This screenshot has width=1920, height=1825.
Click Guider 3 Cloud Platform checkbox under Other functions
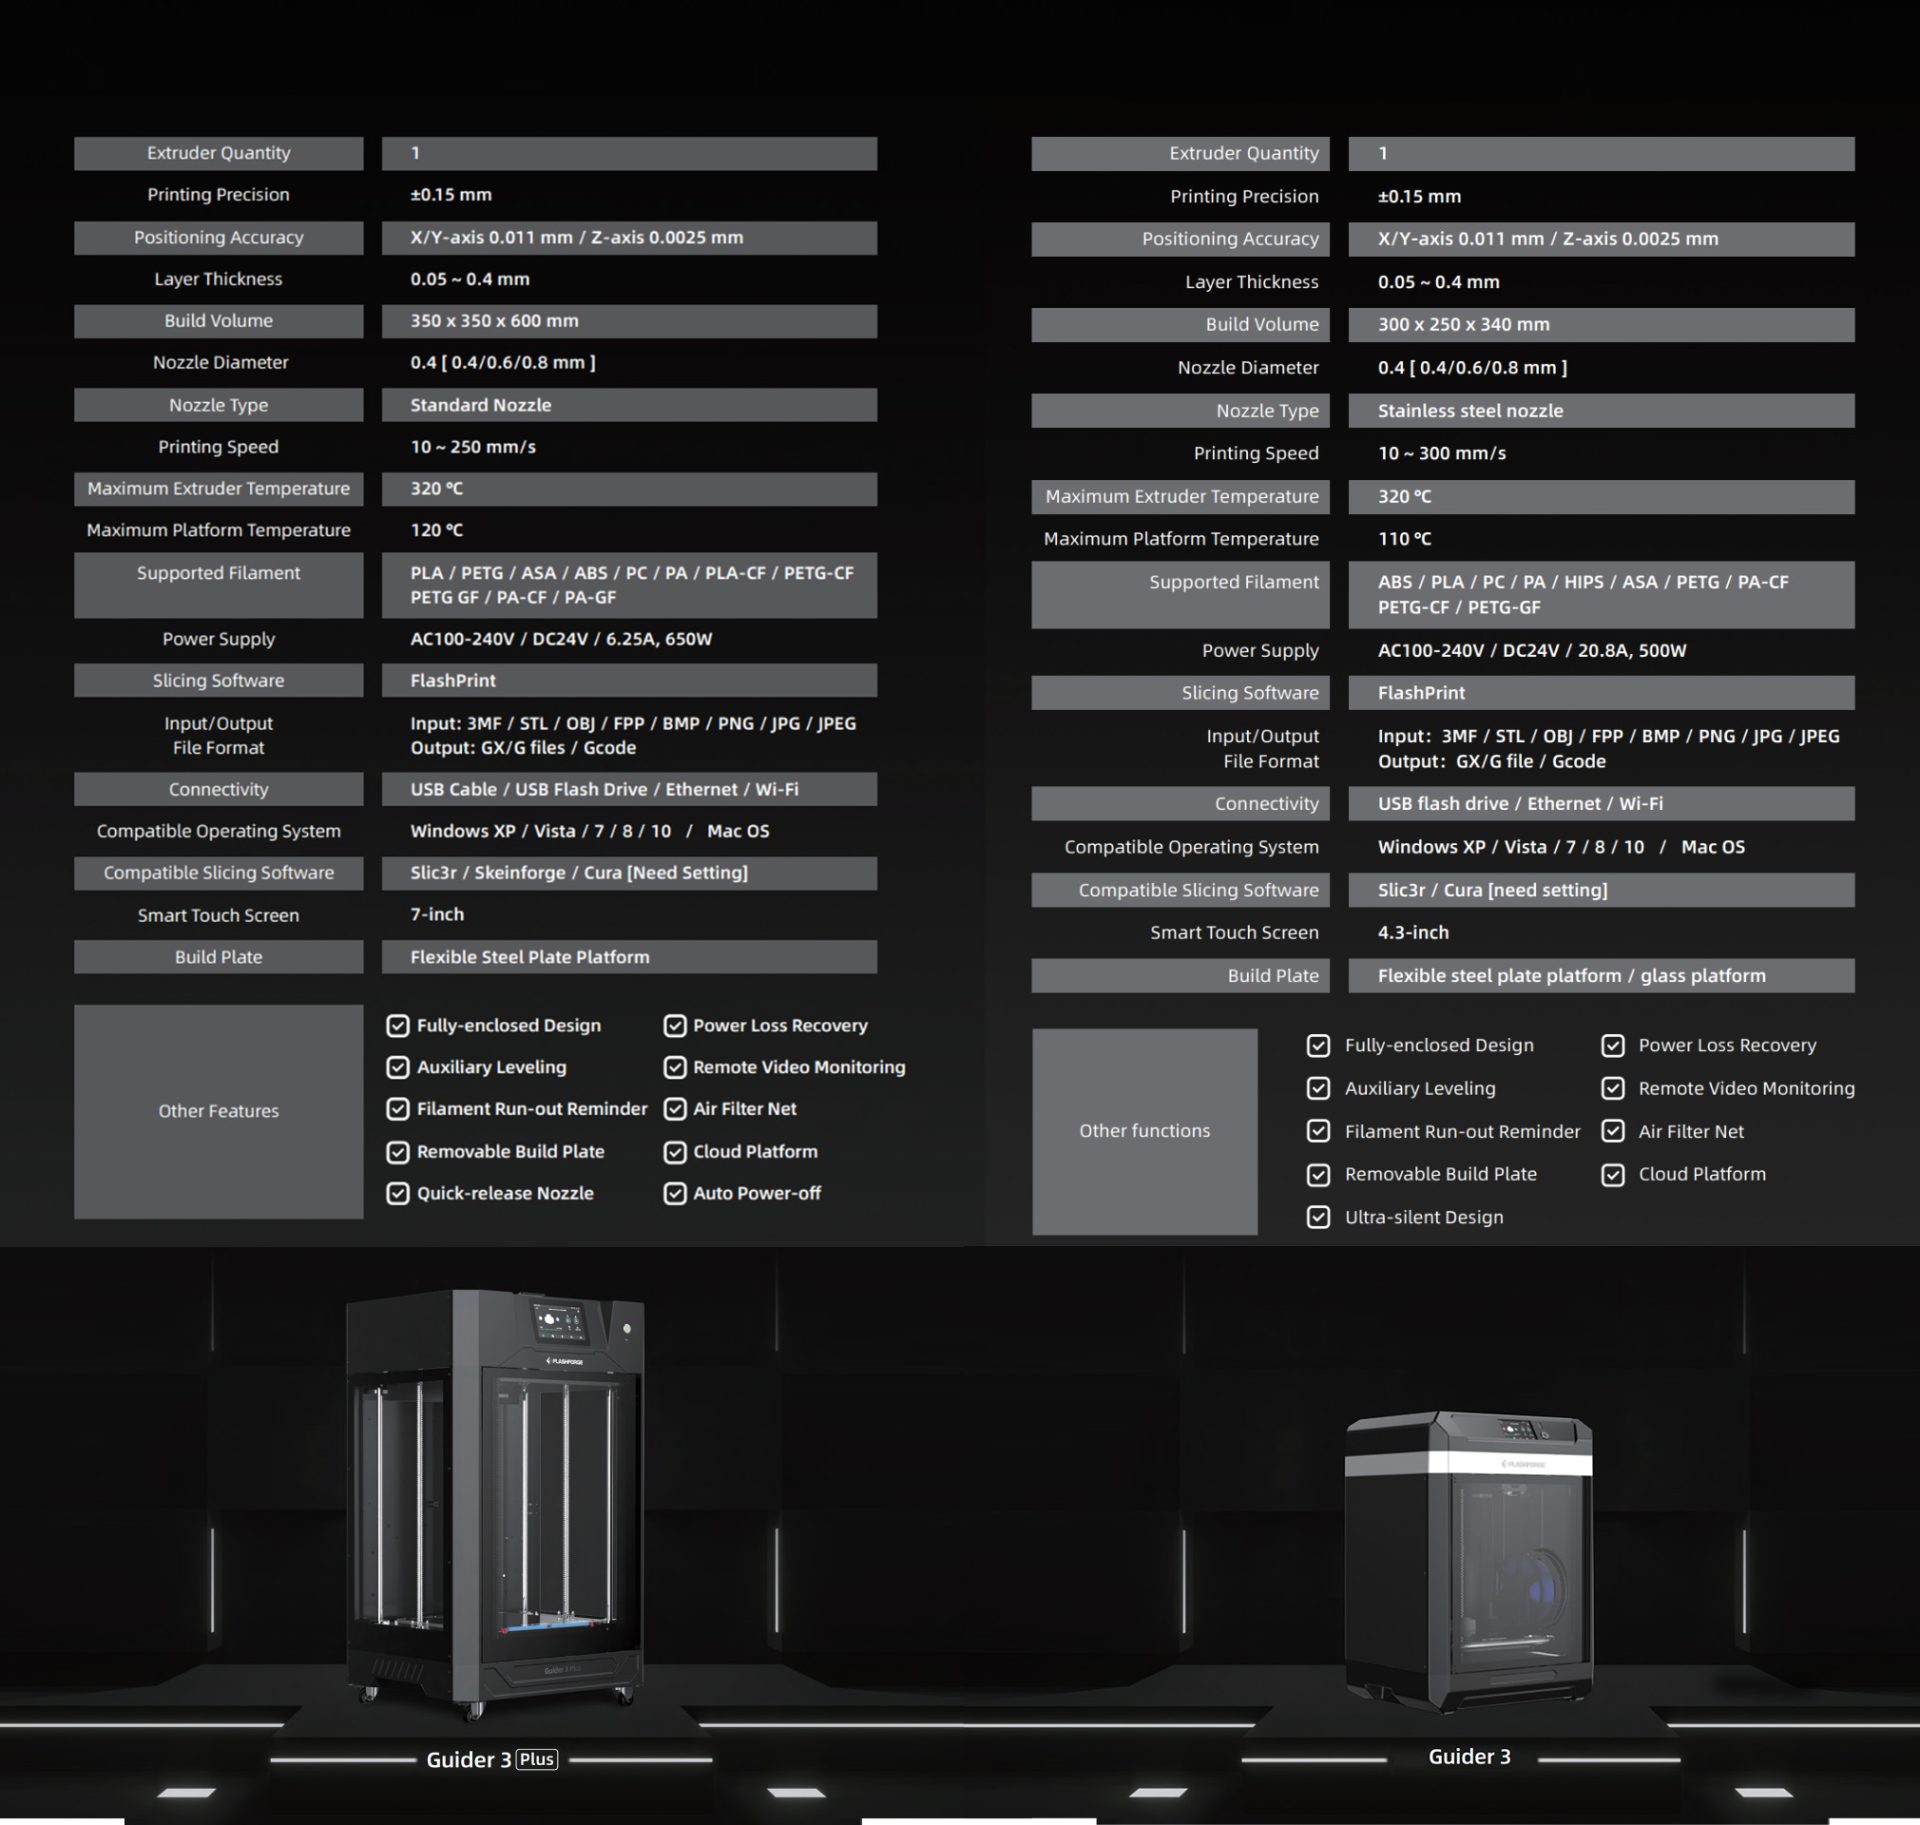(x=1613, y=1174)
